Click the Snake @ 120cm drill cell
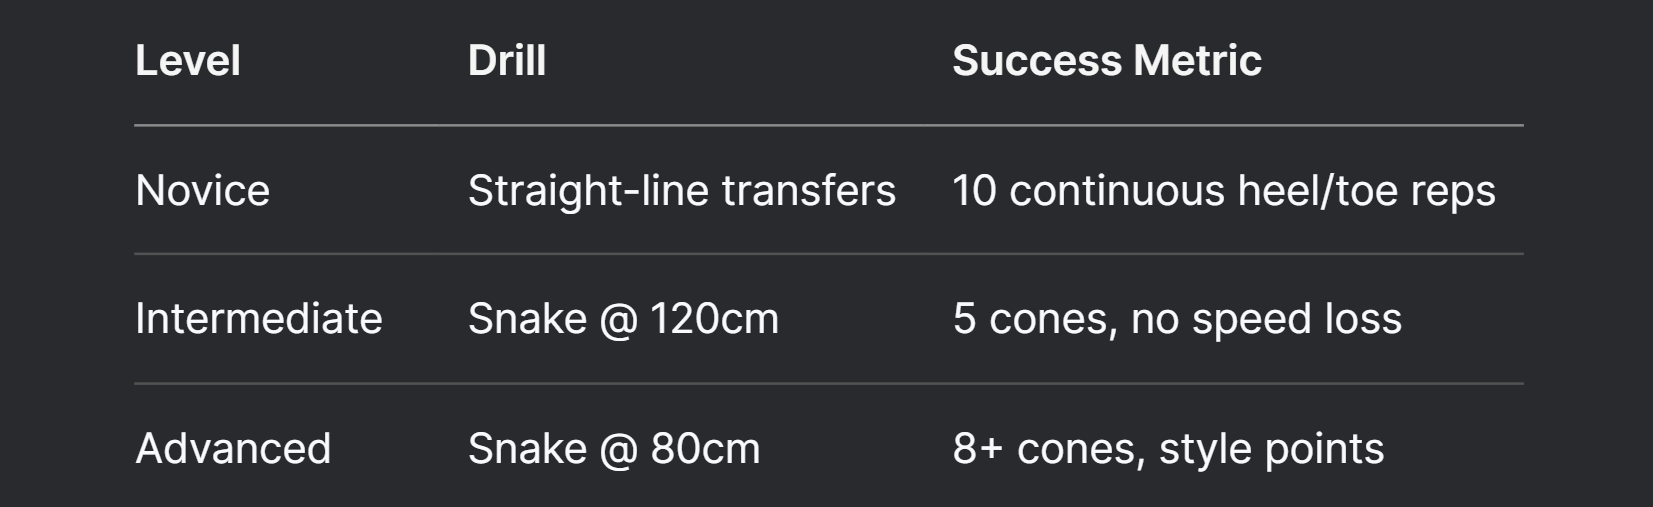Viewport: 1653px width, 507px height. click(x=623, y=319)
